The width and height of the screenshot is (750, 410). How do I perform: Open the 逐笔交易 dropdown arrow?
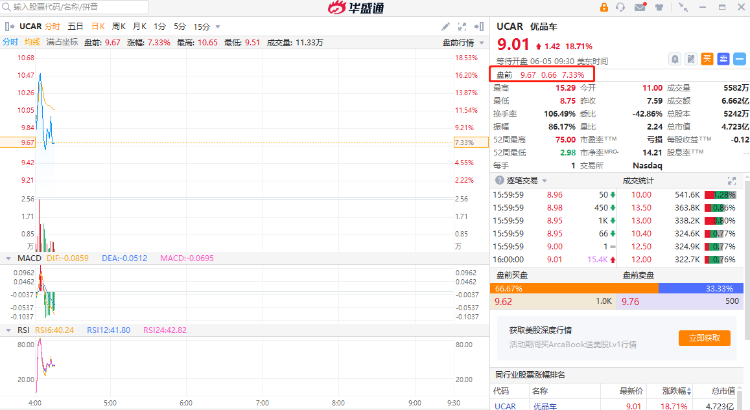544,181
